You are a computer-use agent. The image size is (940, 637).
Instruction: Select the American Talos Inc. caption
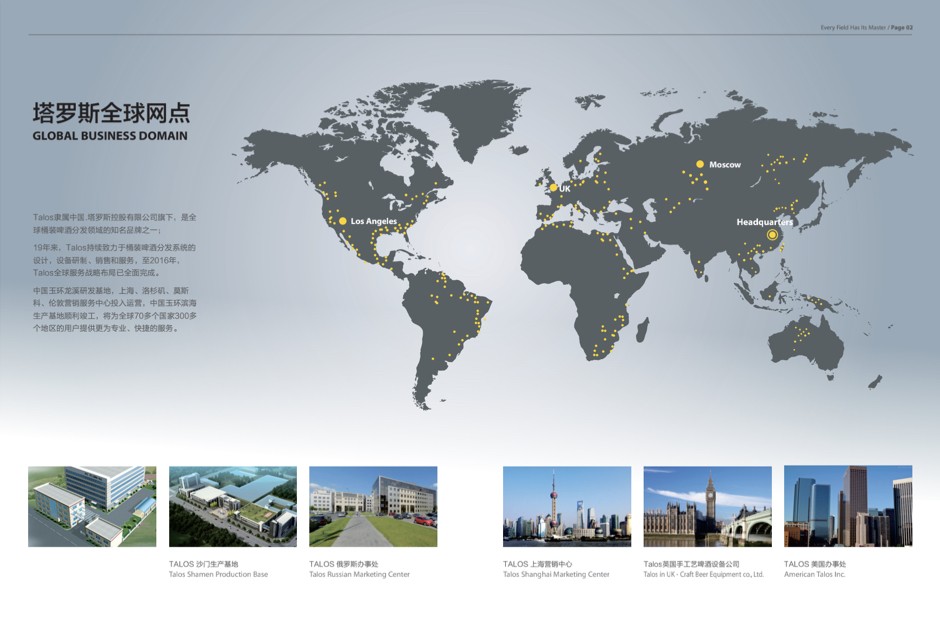pos(815,574)
